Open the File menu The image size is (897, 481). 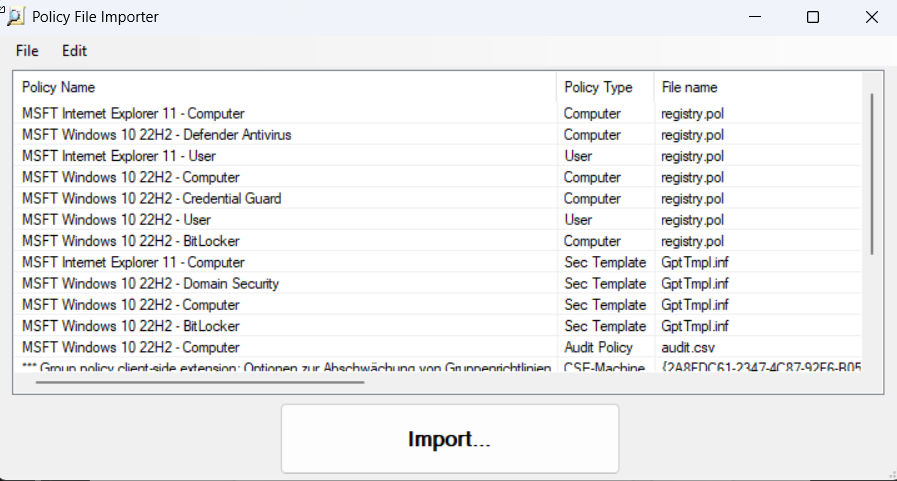click(27, 51)
